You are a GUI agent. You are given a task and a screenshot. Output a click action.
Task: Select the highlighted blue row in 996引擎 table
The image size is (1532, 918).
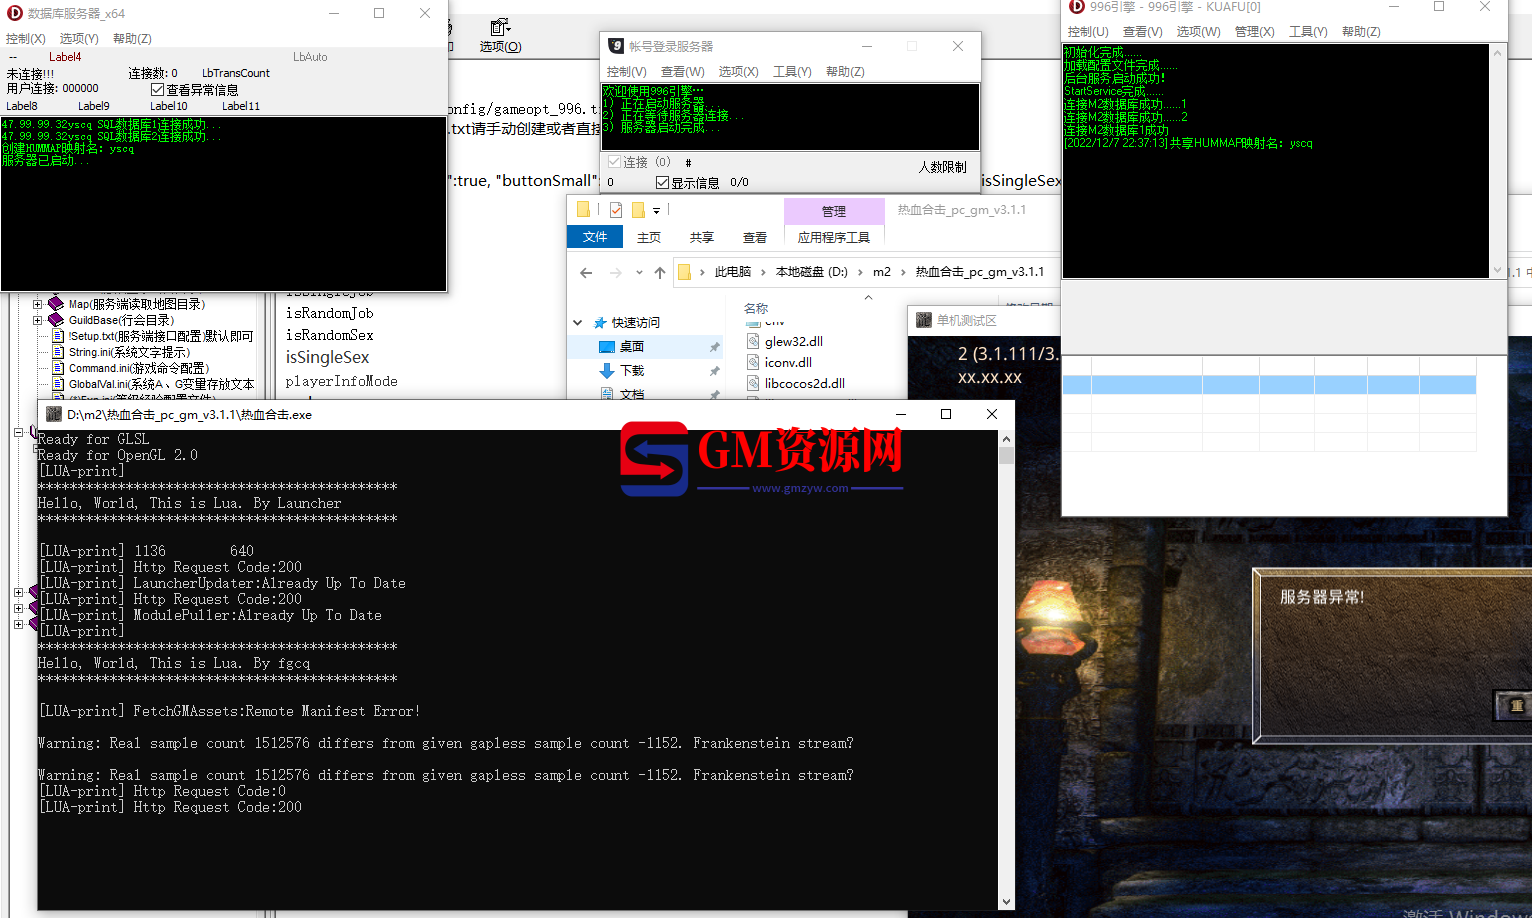pos(1269,385)
